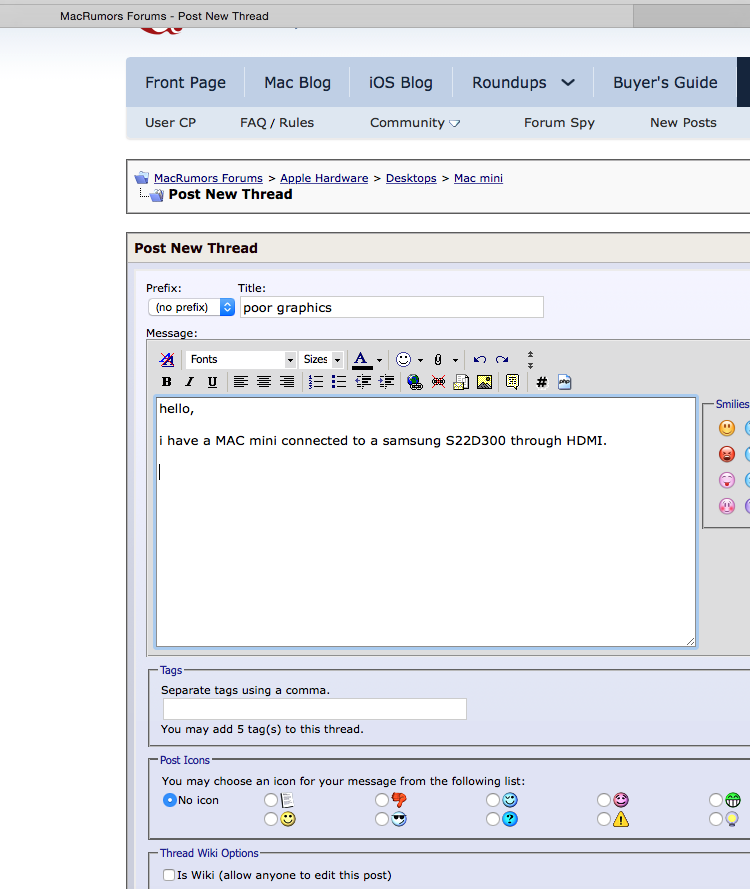The width and height of the screenshot is (750, 889).
Task: View New Posts
Action: point(683,122)
